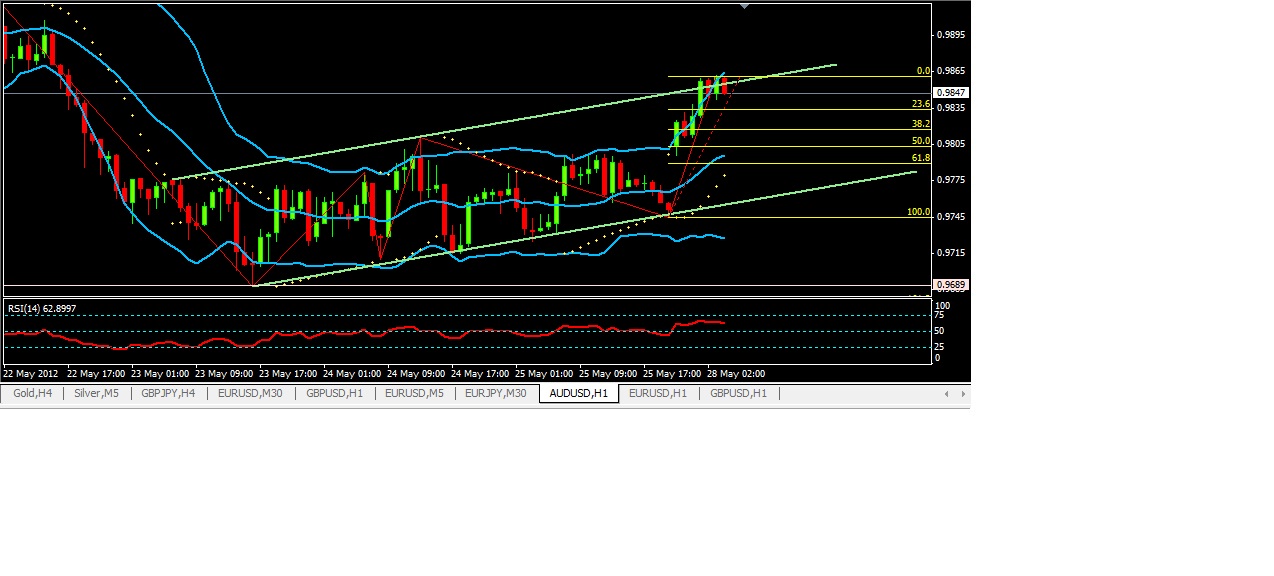Click the 22 May 17:00 time label
Viewport: 1274px width, 576px height.
(96, 373)
